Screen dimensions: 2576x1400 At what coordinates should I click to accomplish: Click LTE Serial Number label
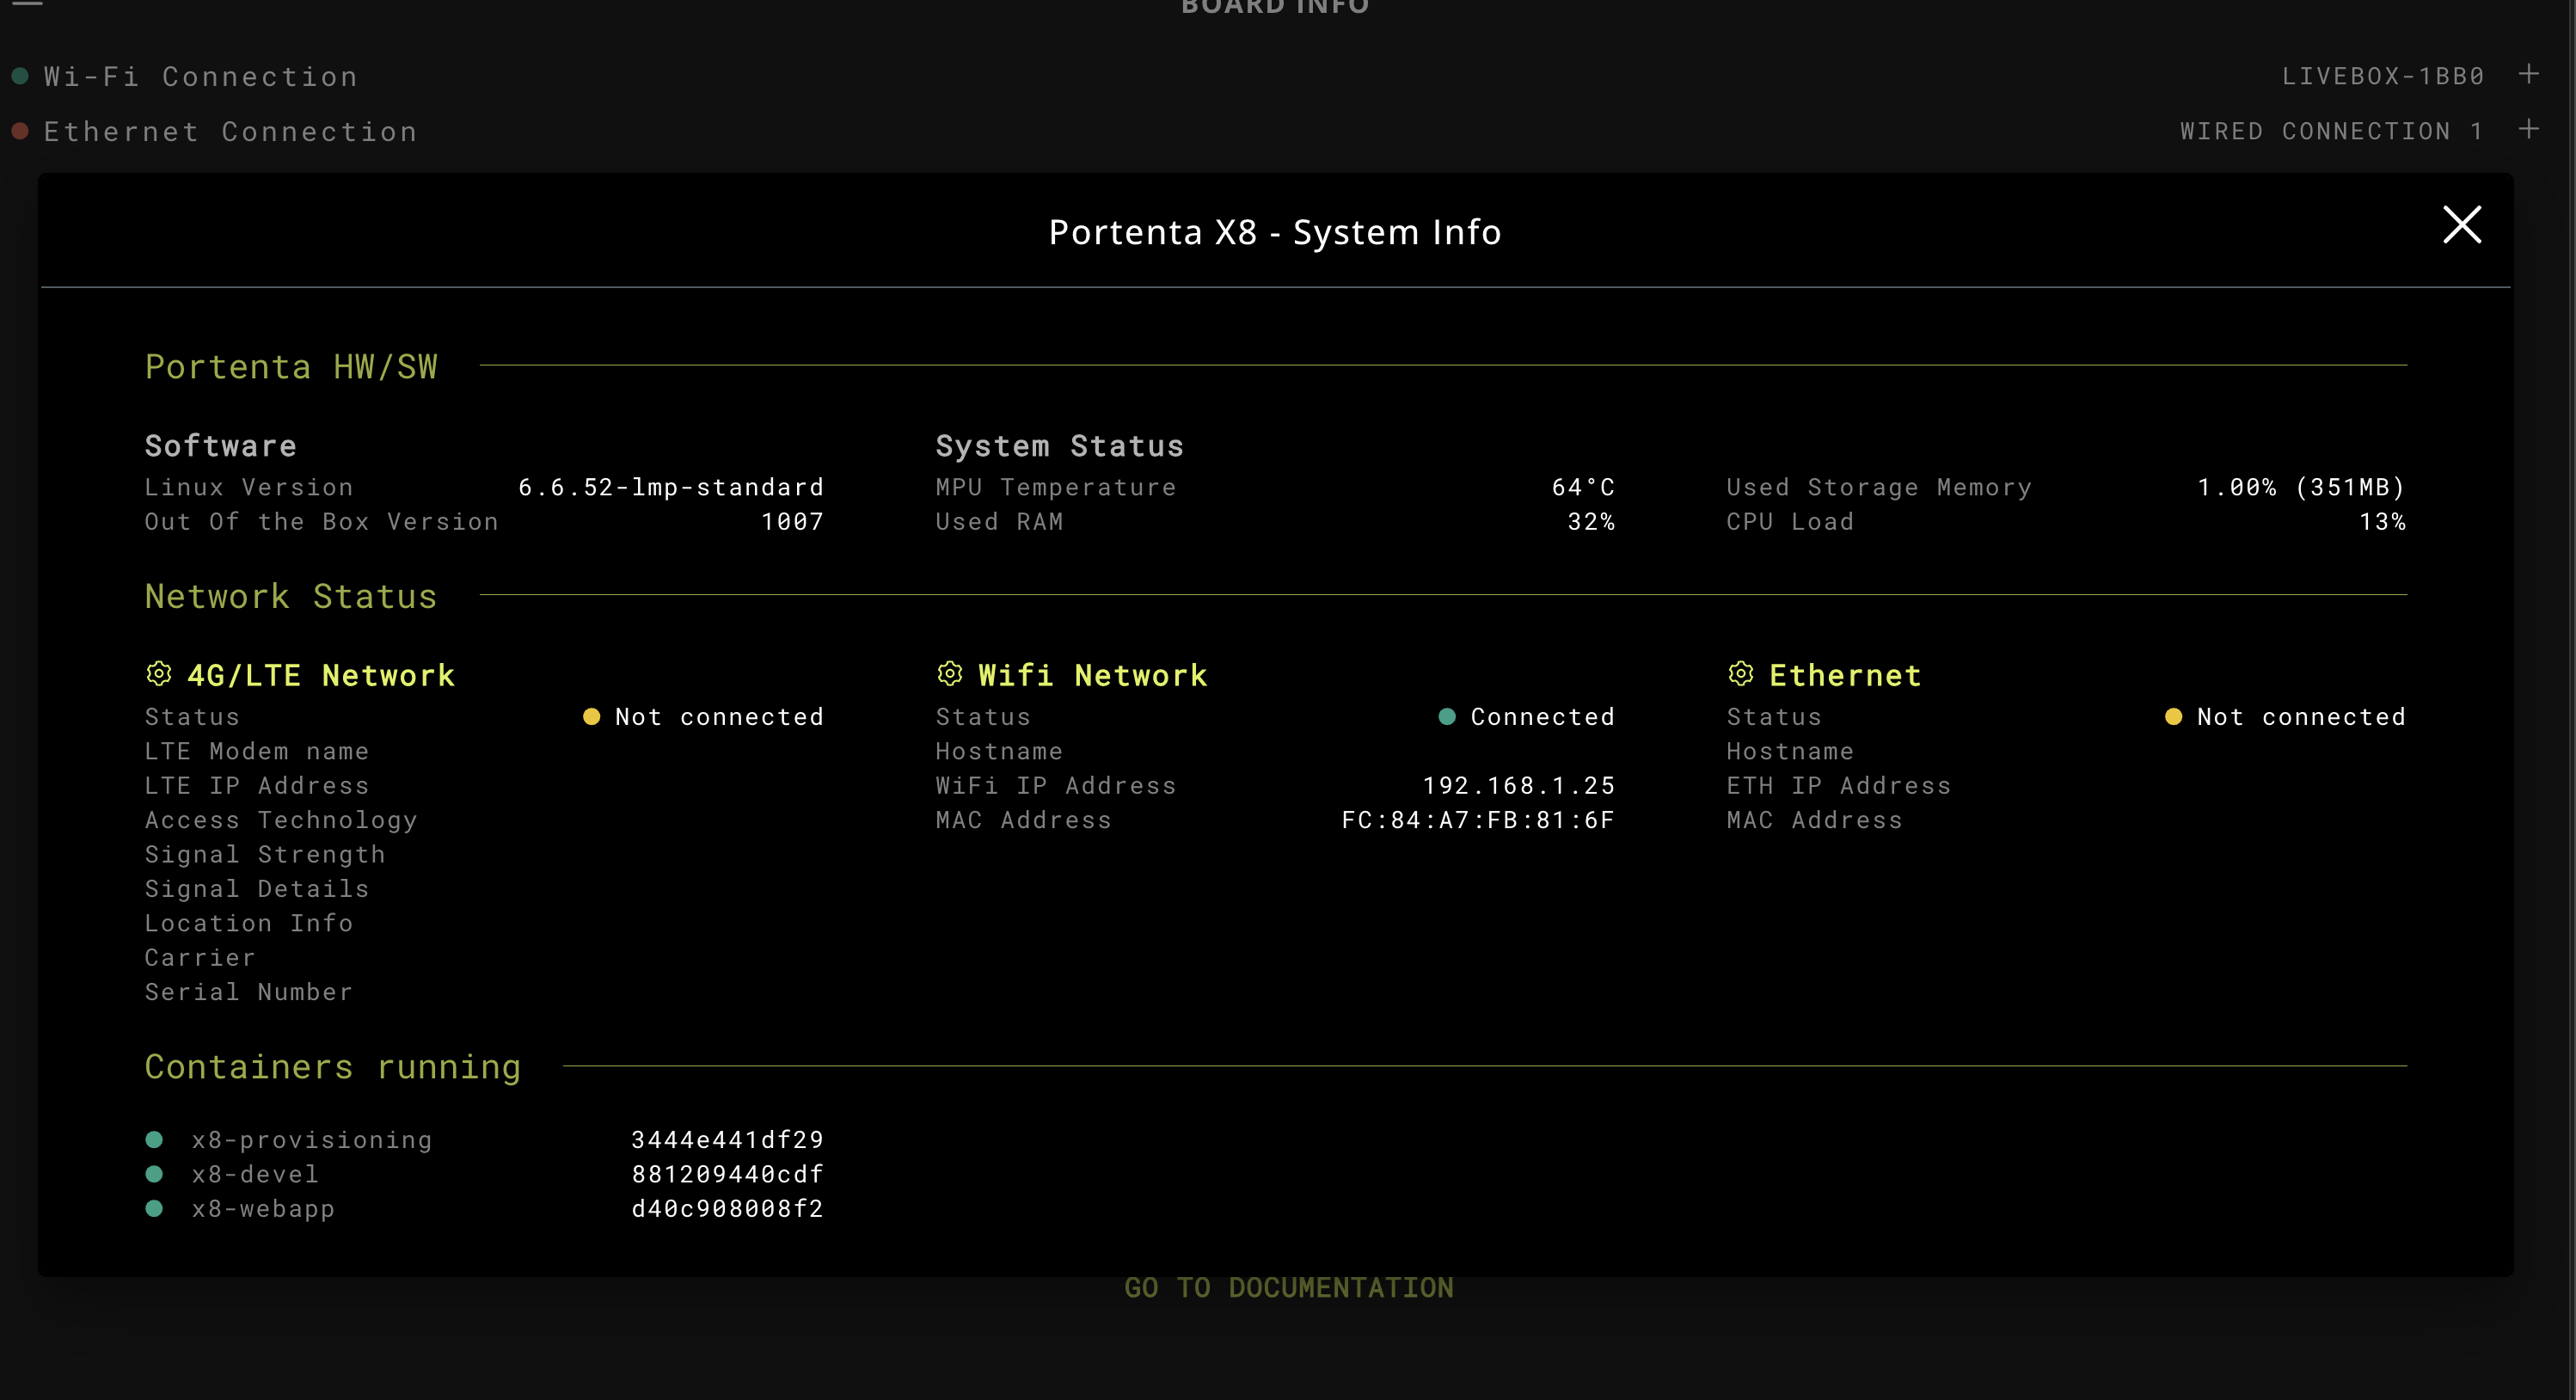point(248,992)
